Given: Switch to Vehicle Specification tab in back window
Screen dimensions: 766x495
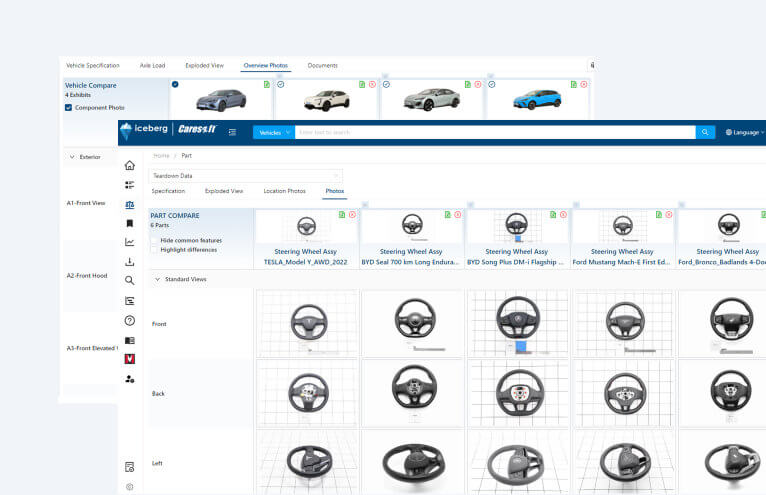Looking at the screenshot, I should [93, 65].
